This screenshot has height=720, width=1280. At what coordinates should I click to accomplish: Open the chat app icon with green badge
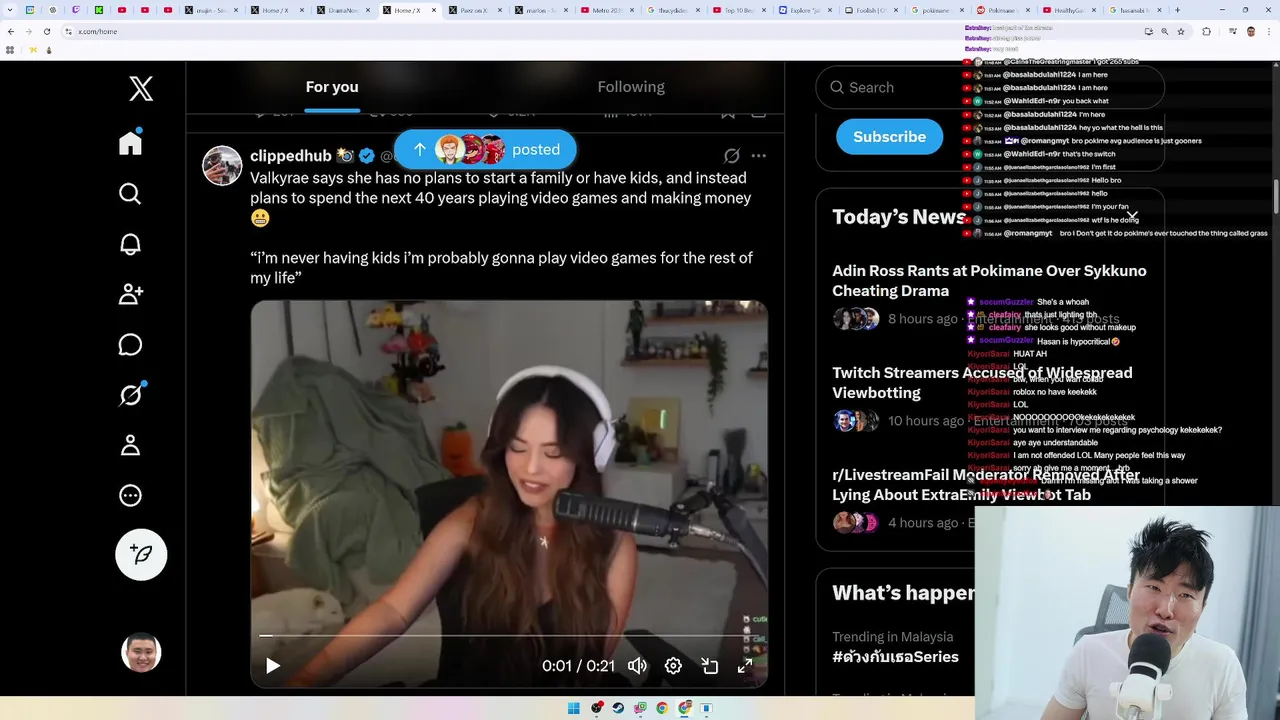point(640,708)
